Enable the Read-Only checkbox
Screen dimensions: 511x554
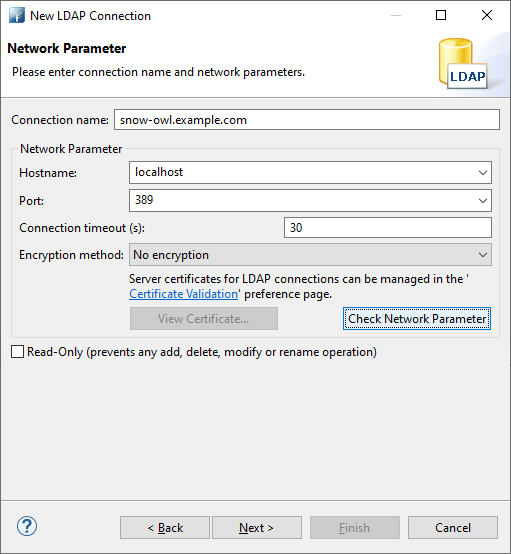coord(17,352)
